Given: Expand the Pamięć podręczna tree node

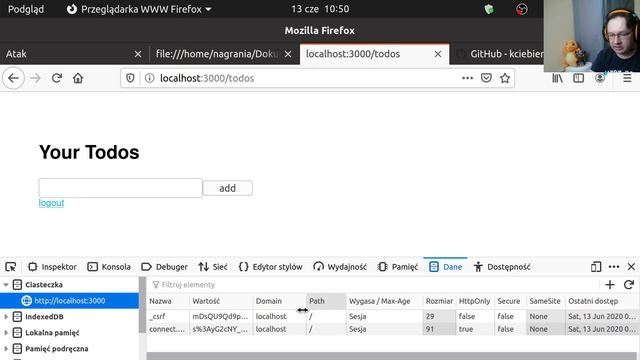Looking at the screenshot, I should click(6, 349).
